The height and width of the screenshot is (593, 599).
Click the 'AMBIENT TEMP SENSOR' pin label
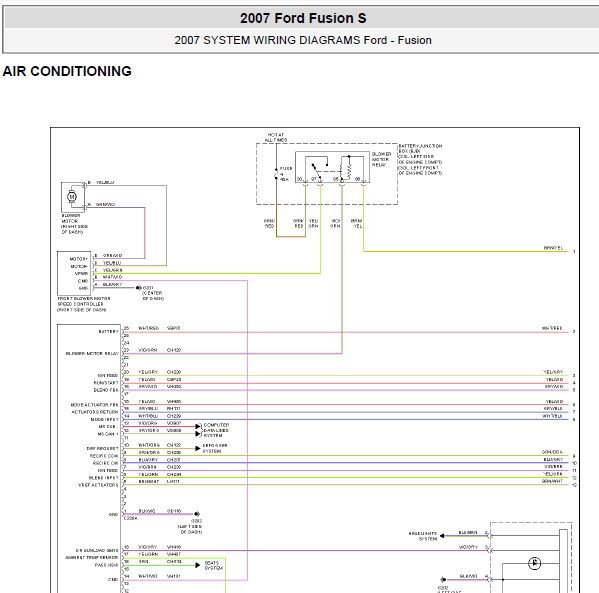91,557
